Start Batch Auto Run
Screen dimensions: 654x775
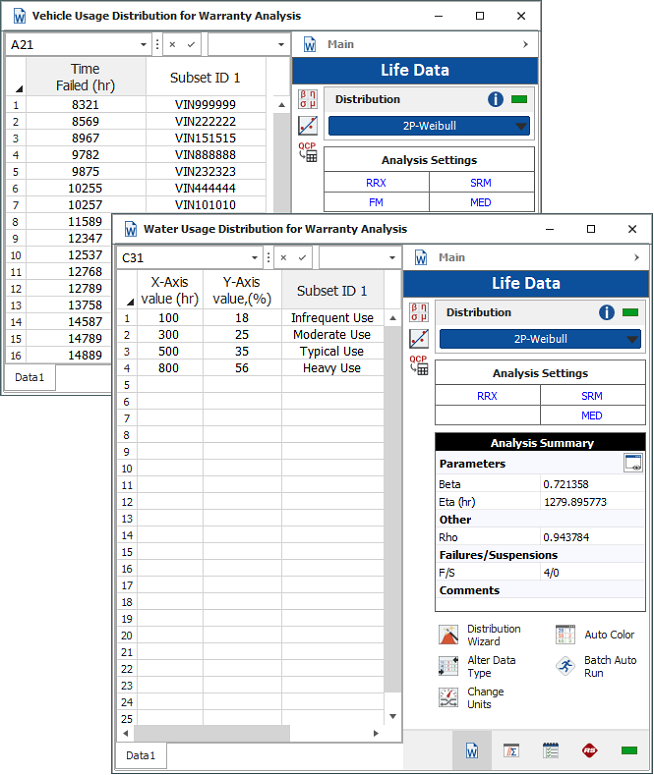[566, 667]
